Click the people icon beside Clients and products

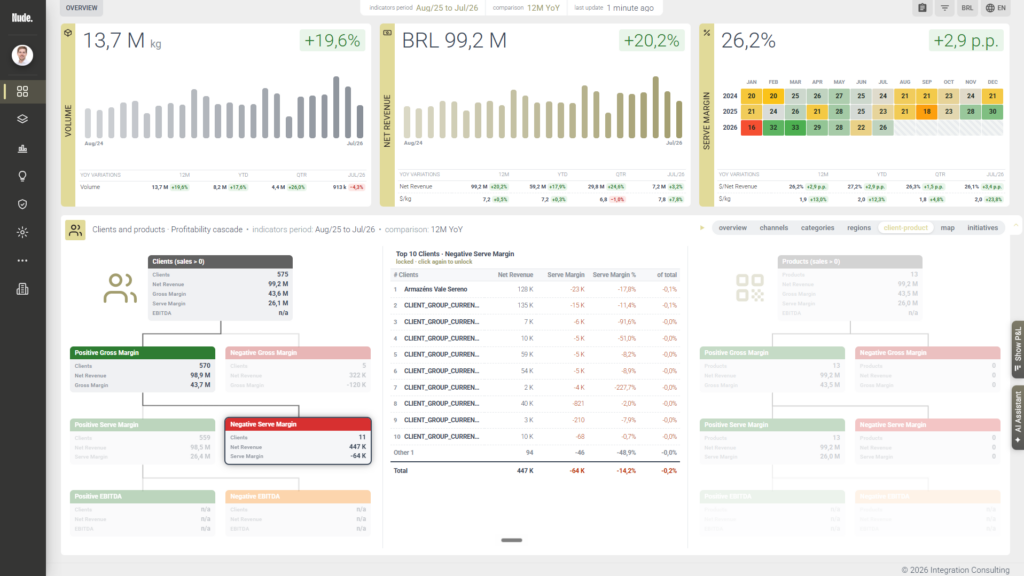tap(75, 229)
